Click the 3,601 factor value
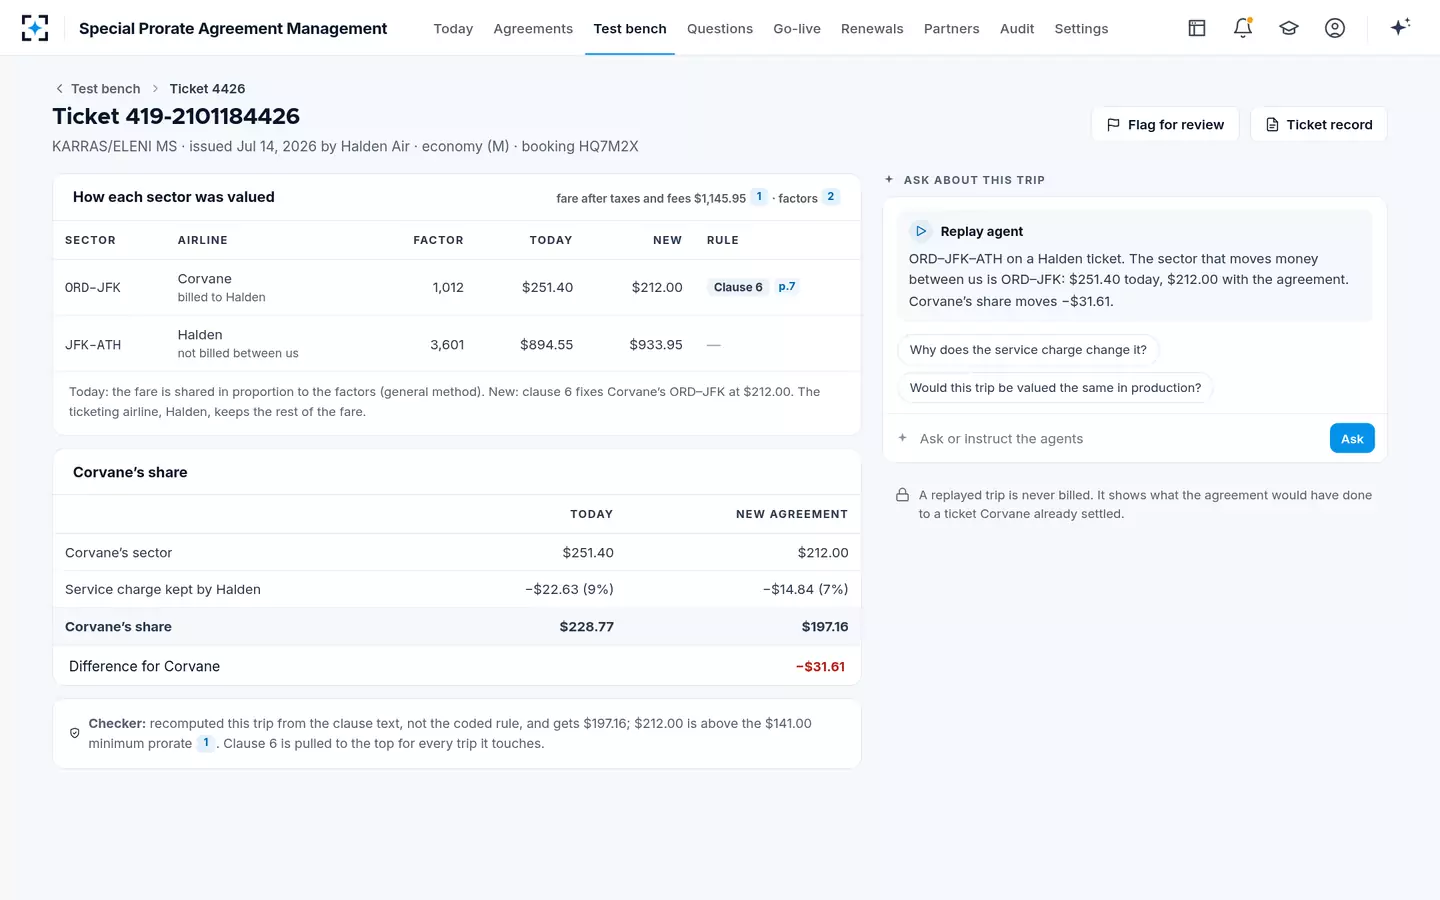 [x=447, y=345]
